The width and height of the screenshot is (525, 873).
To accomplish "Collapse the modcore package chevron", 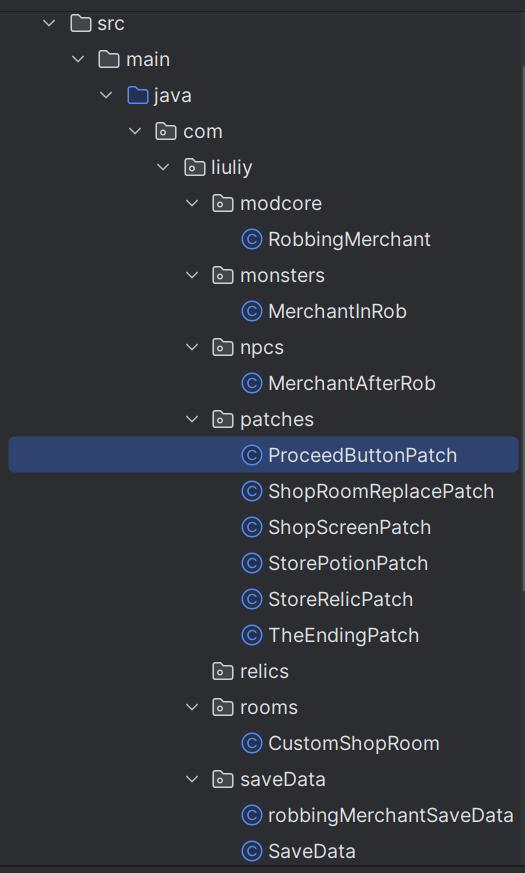I will coord(192,203).
